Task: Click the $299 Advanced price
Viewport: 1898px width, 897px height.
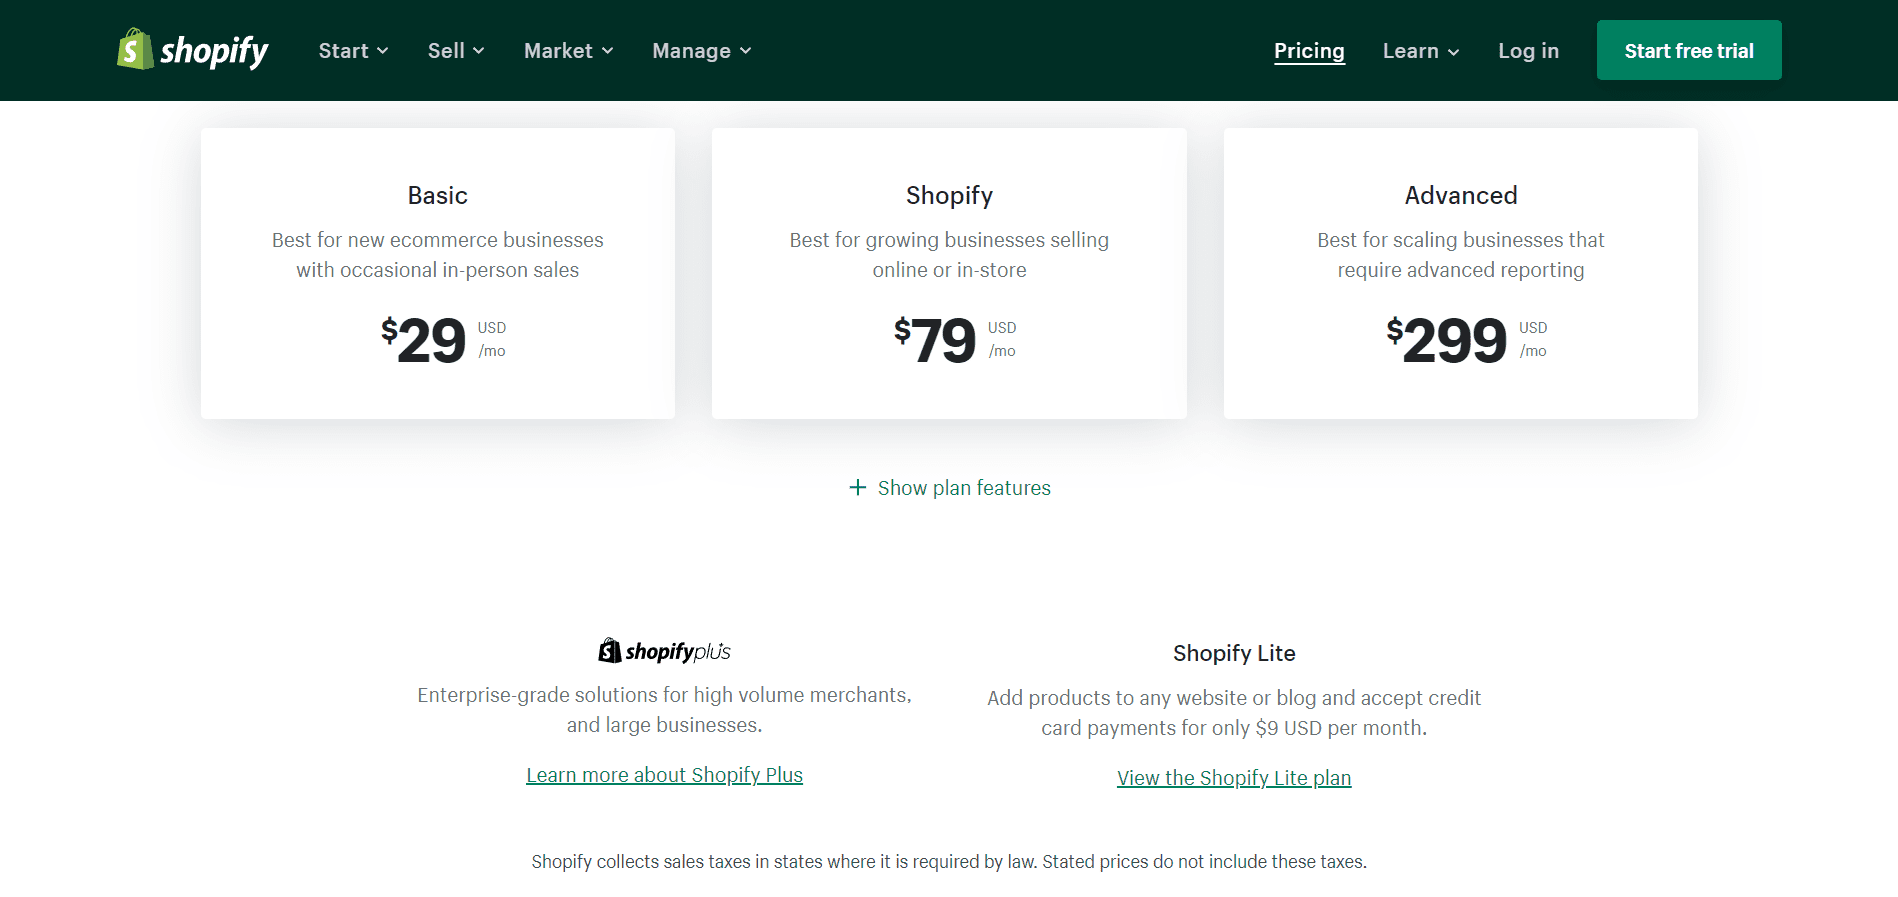Action: 1446,340
